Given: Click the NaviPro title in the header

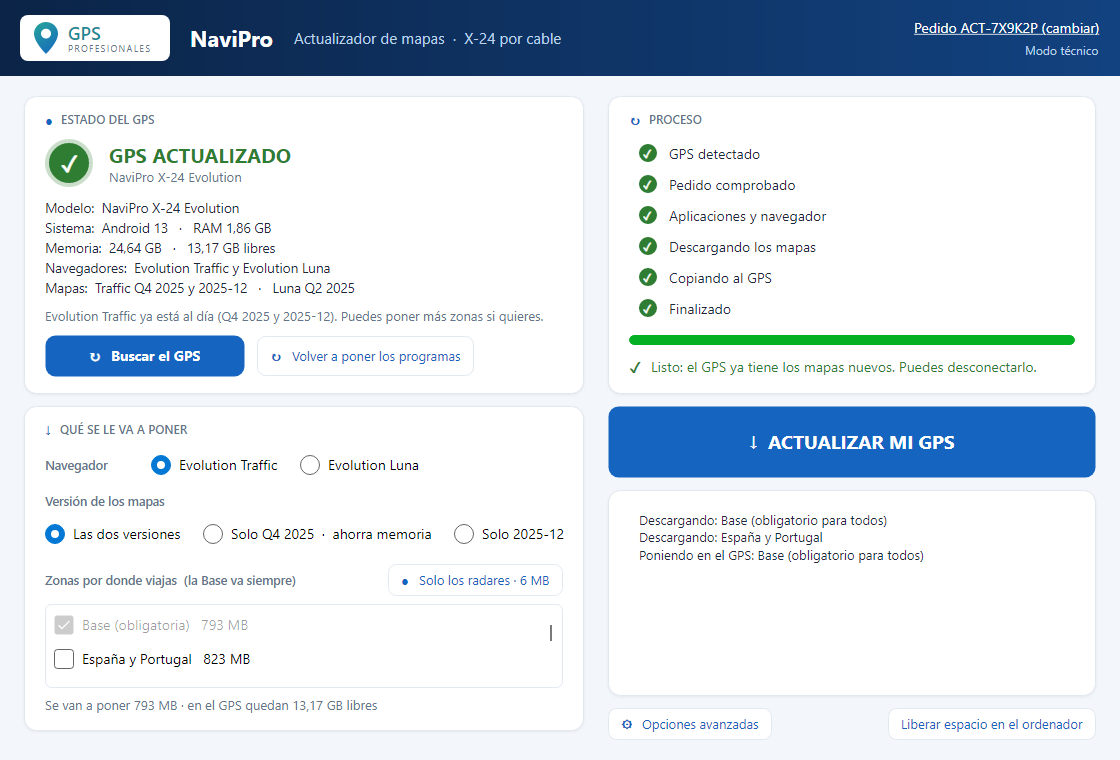Looking at the screenshot, I should (231, 39).
